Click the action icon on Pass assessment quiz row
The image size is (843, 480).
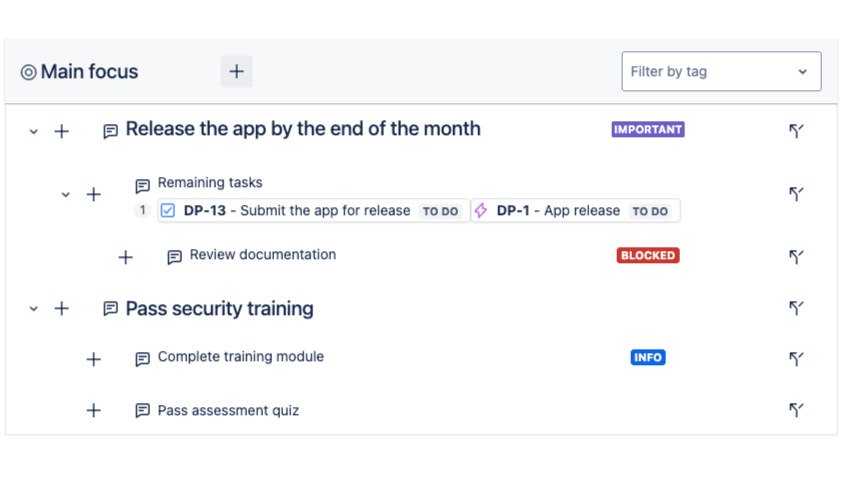[x=796, y=409]
